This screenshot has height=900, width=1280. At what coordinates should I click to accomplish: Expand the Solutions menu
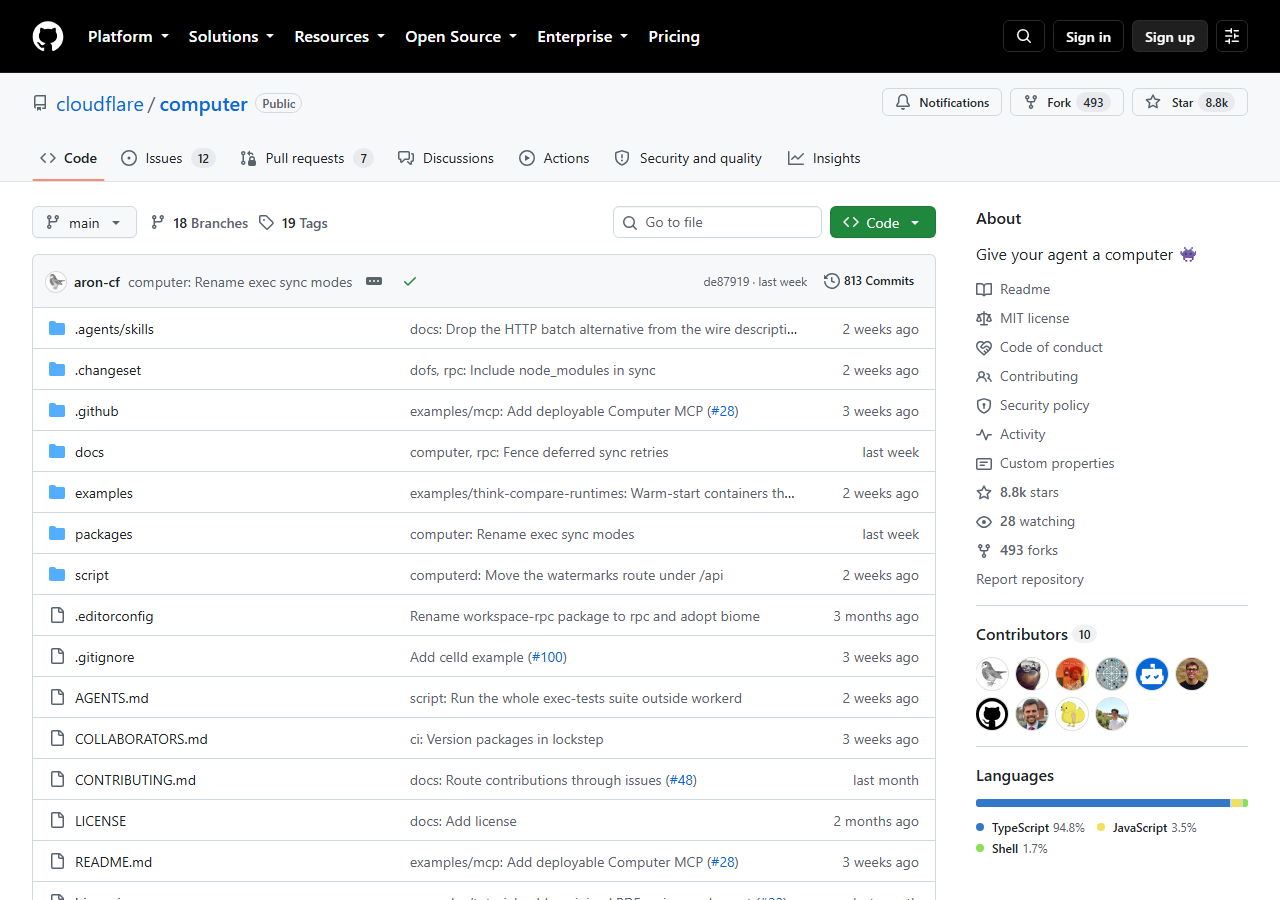231,36
